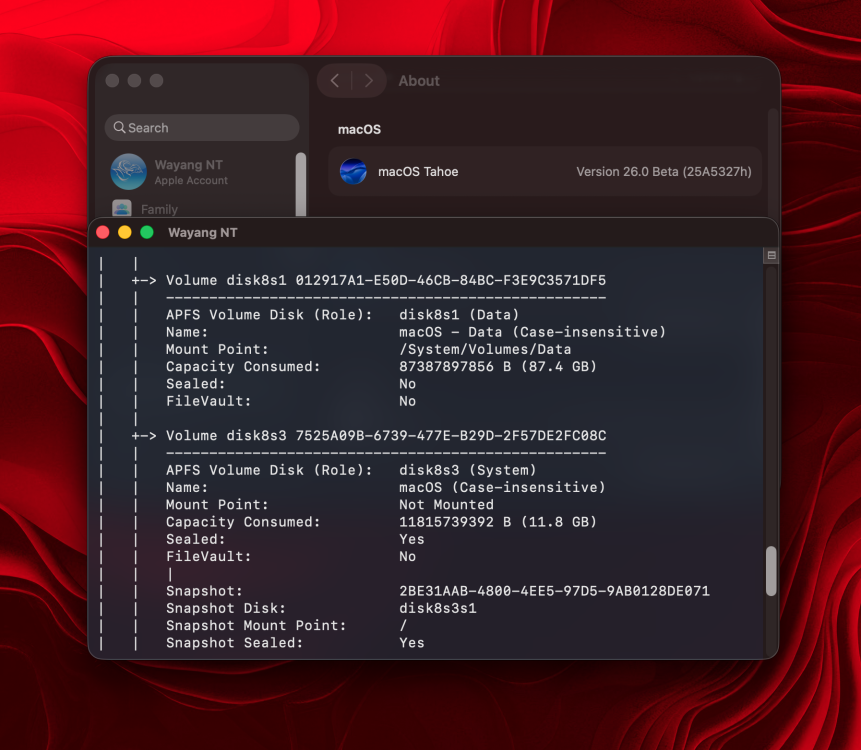Click the Settings sidebar scrollbar
This screenshot has width=861, height=750.
pos(300,184)
